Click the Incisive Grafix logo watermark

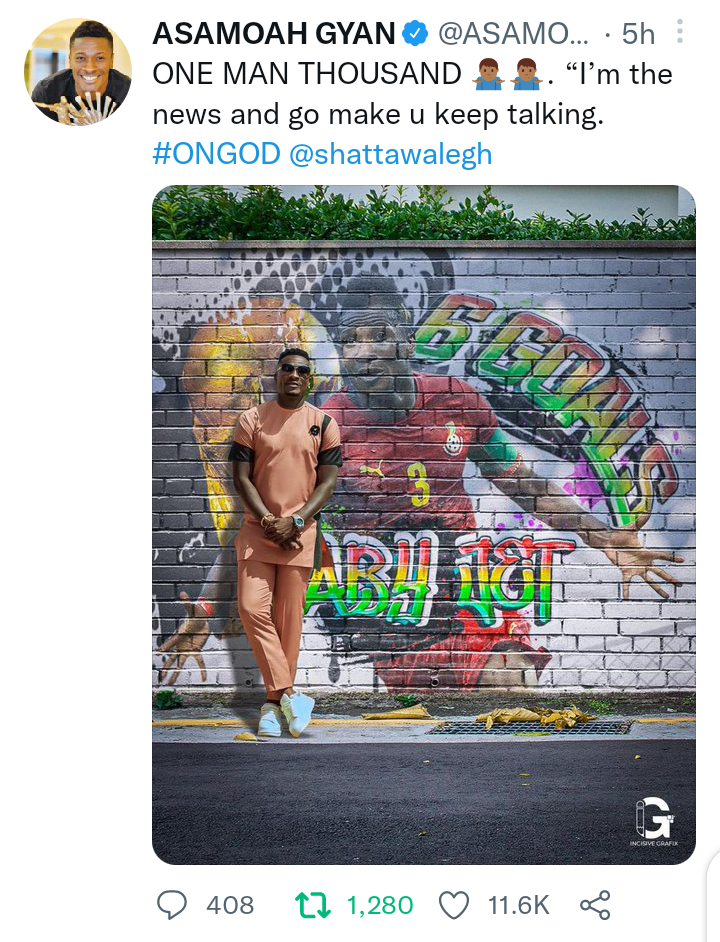pyautogui.click(x=654, y=821)
